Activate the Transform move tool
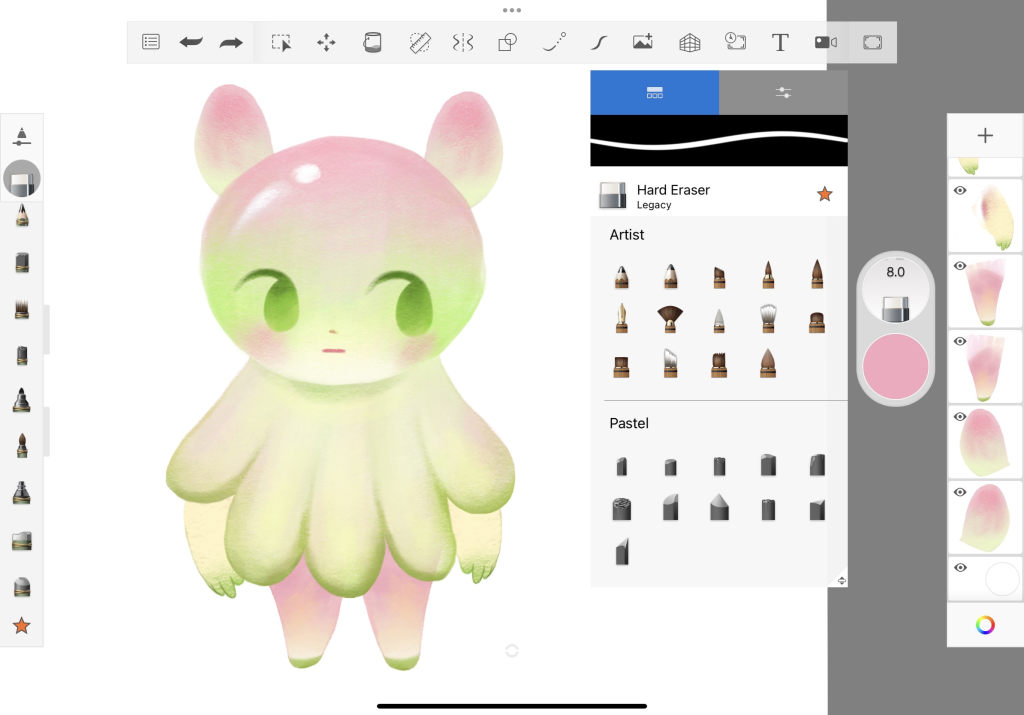 (x=327, y=43)
